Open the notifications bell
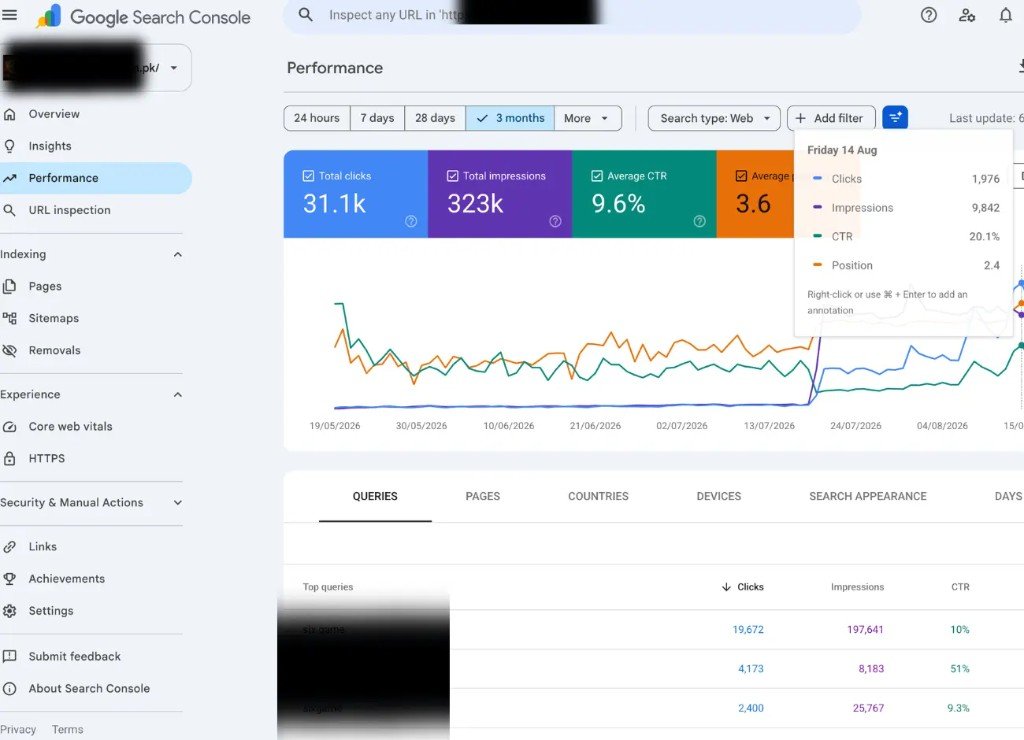The width and height of the screenshot is (1024, 740). [1006, 15]
